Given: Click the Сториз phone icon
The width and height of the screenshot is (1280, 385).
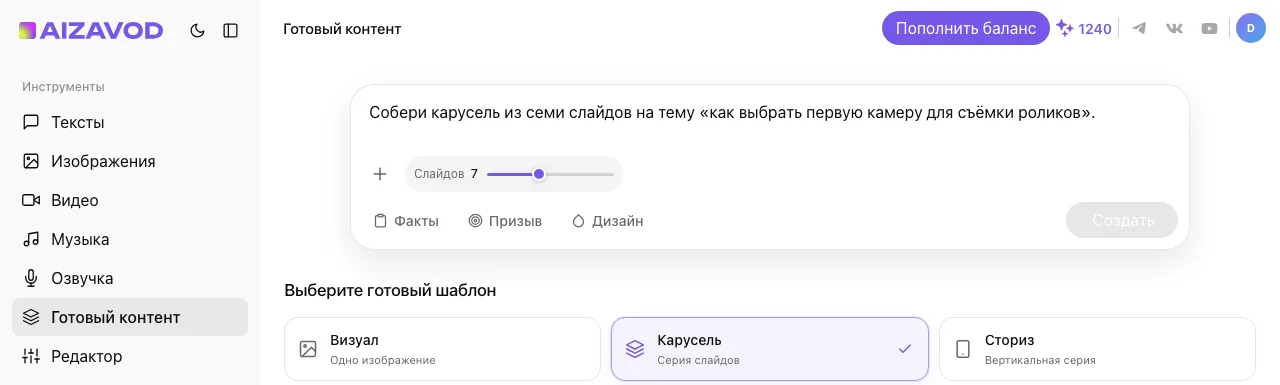Looking at the screenshot, I should pyautogui.click(x=962, y=349).
